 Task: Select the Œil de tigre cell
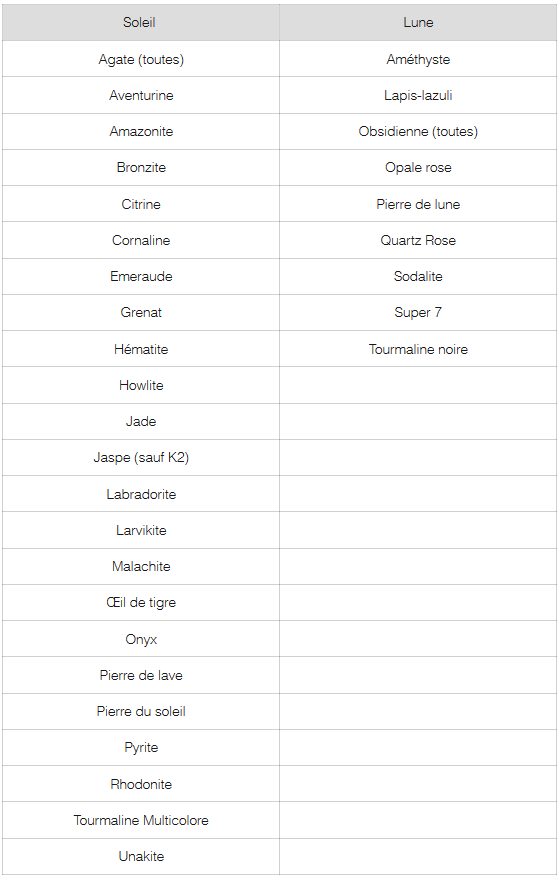140,602
